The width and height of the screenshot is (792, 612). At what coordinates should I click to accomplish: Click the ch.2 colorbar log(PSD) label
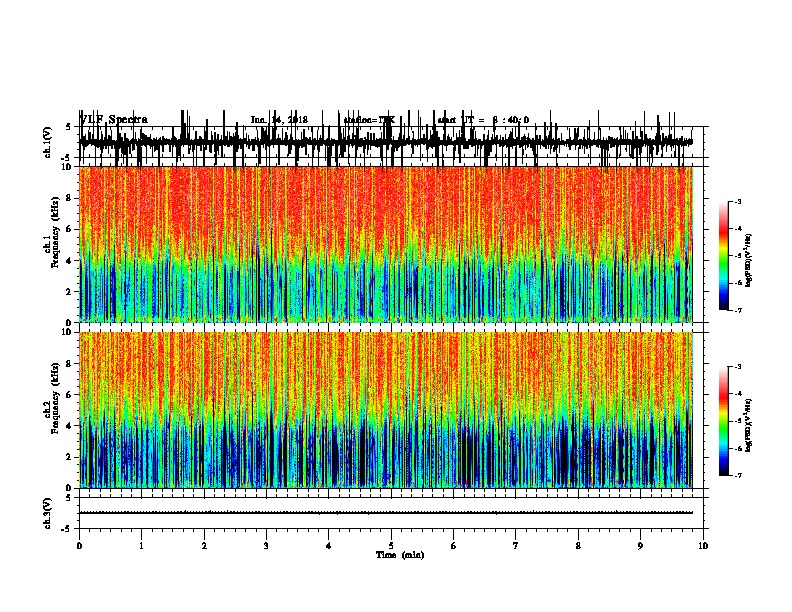749,425
